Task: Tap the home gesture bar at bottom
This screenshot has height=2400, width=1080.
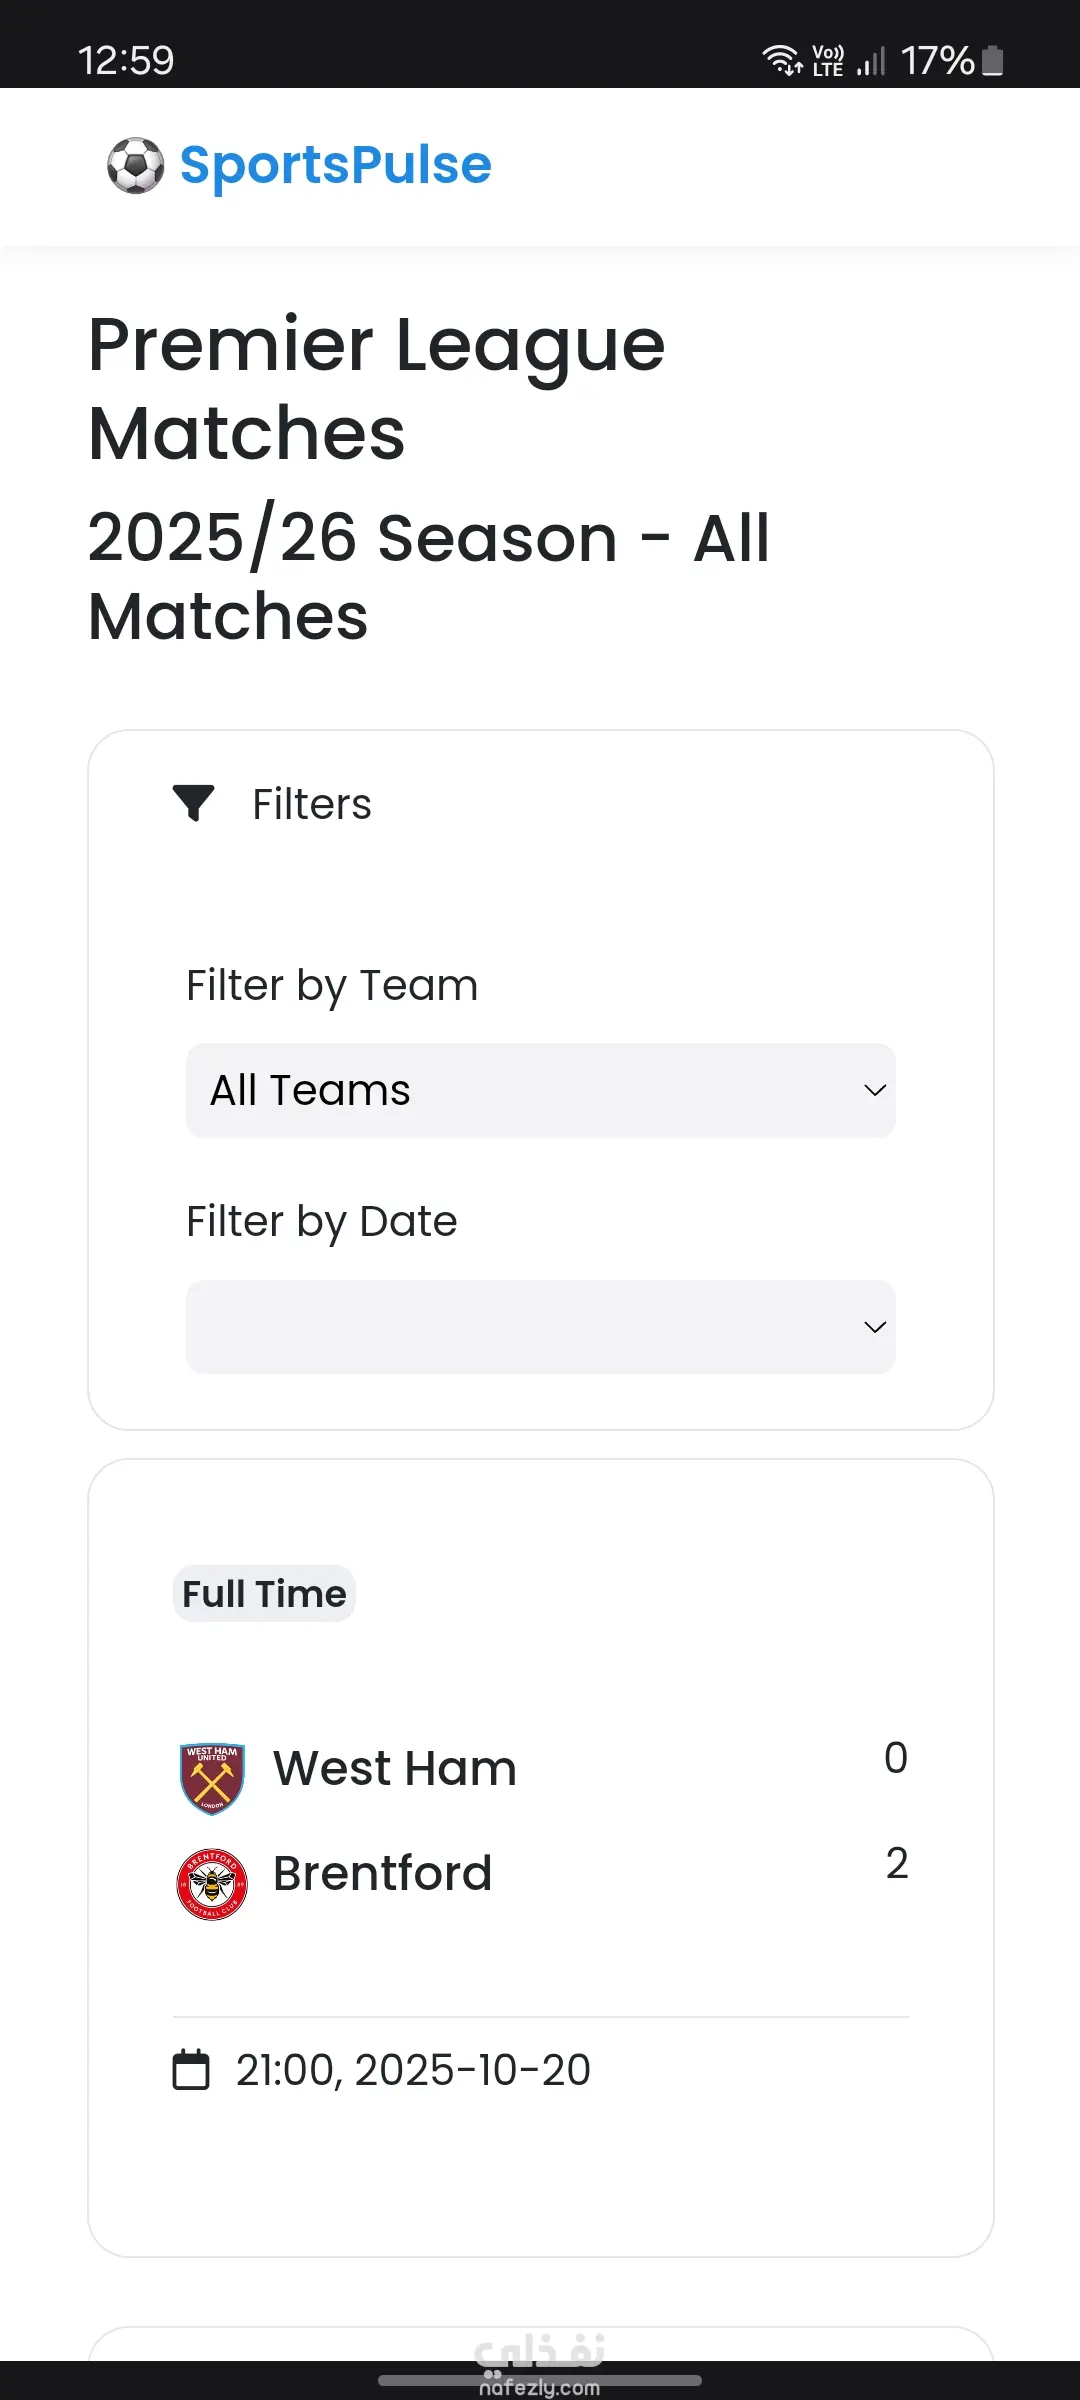Action: (540, 2380)
